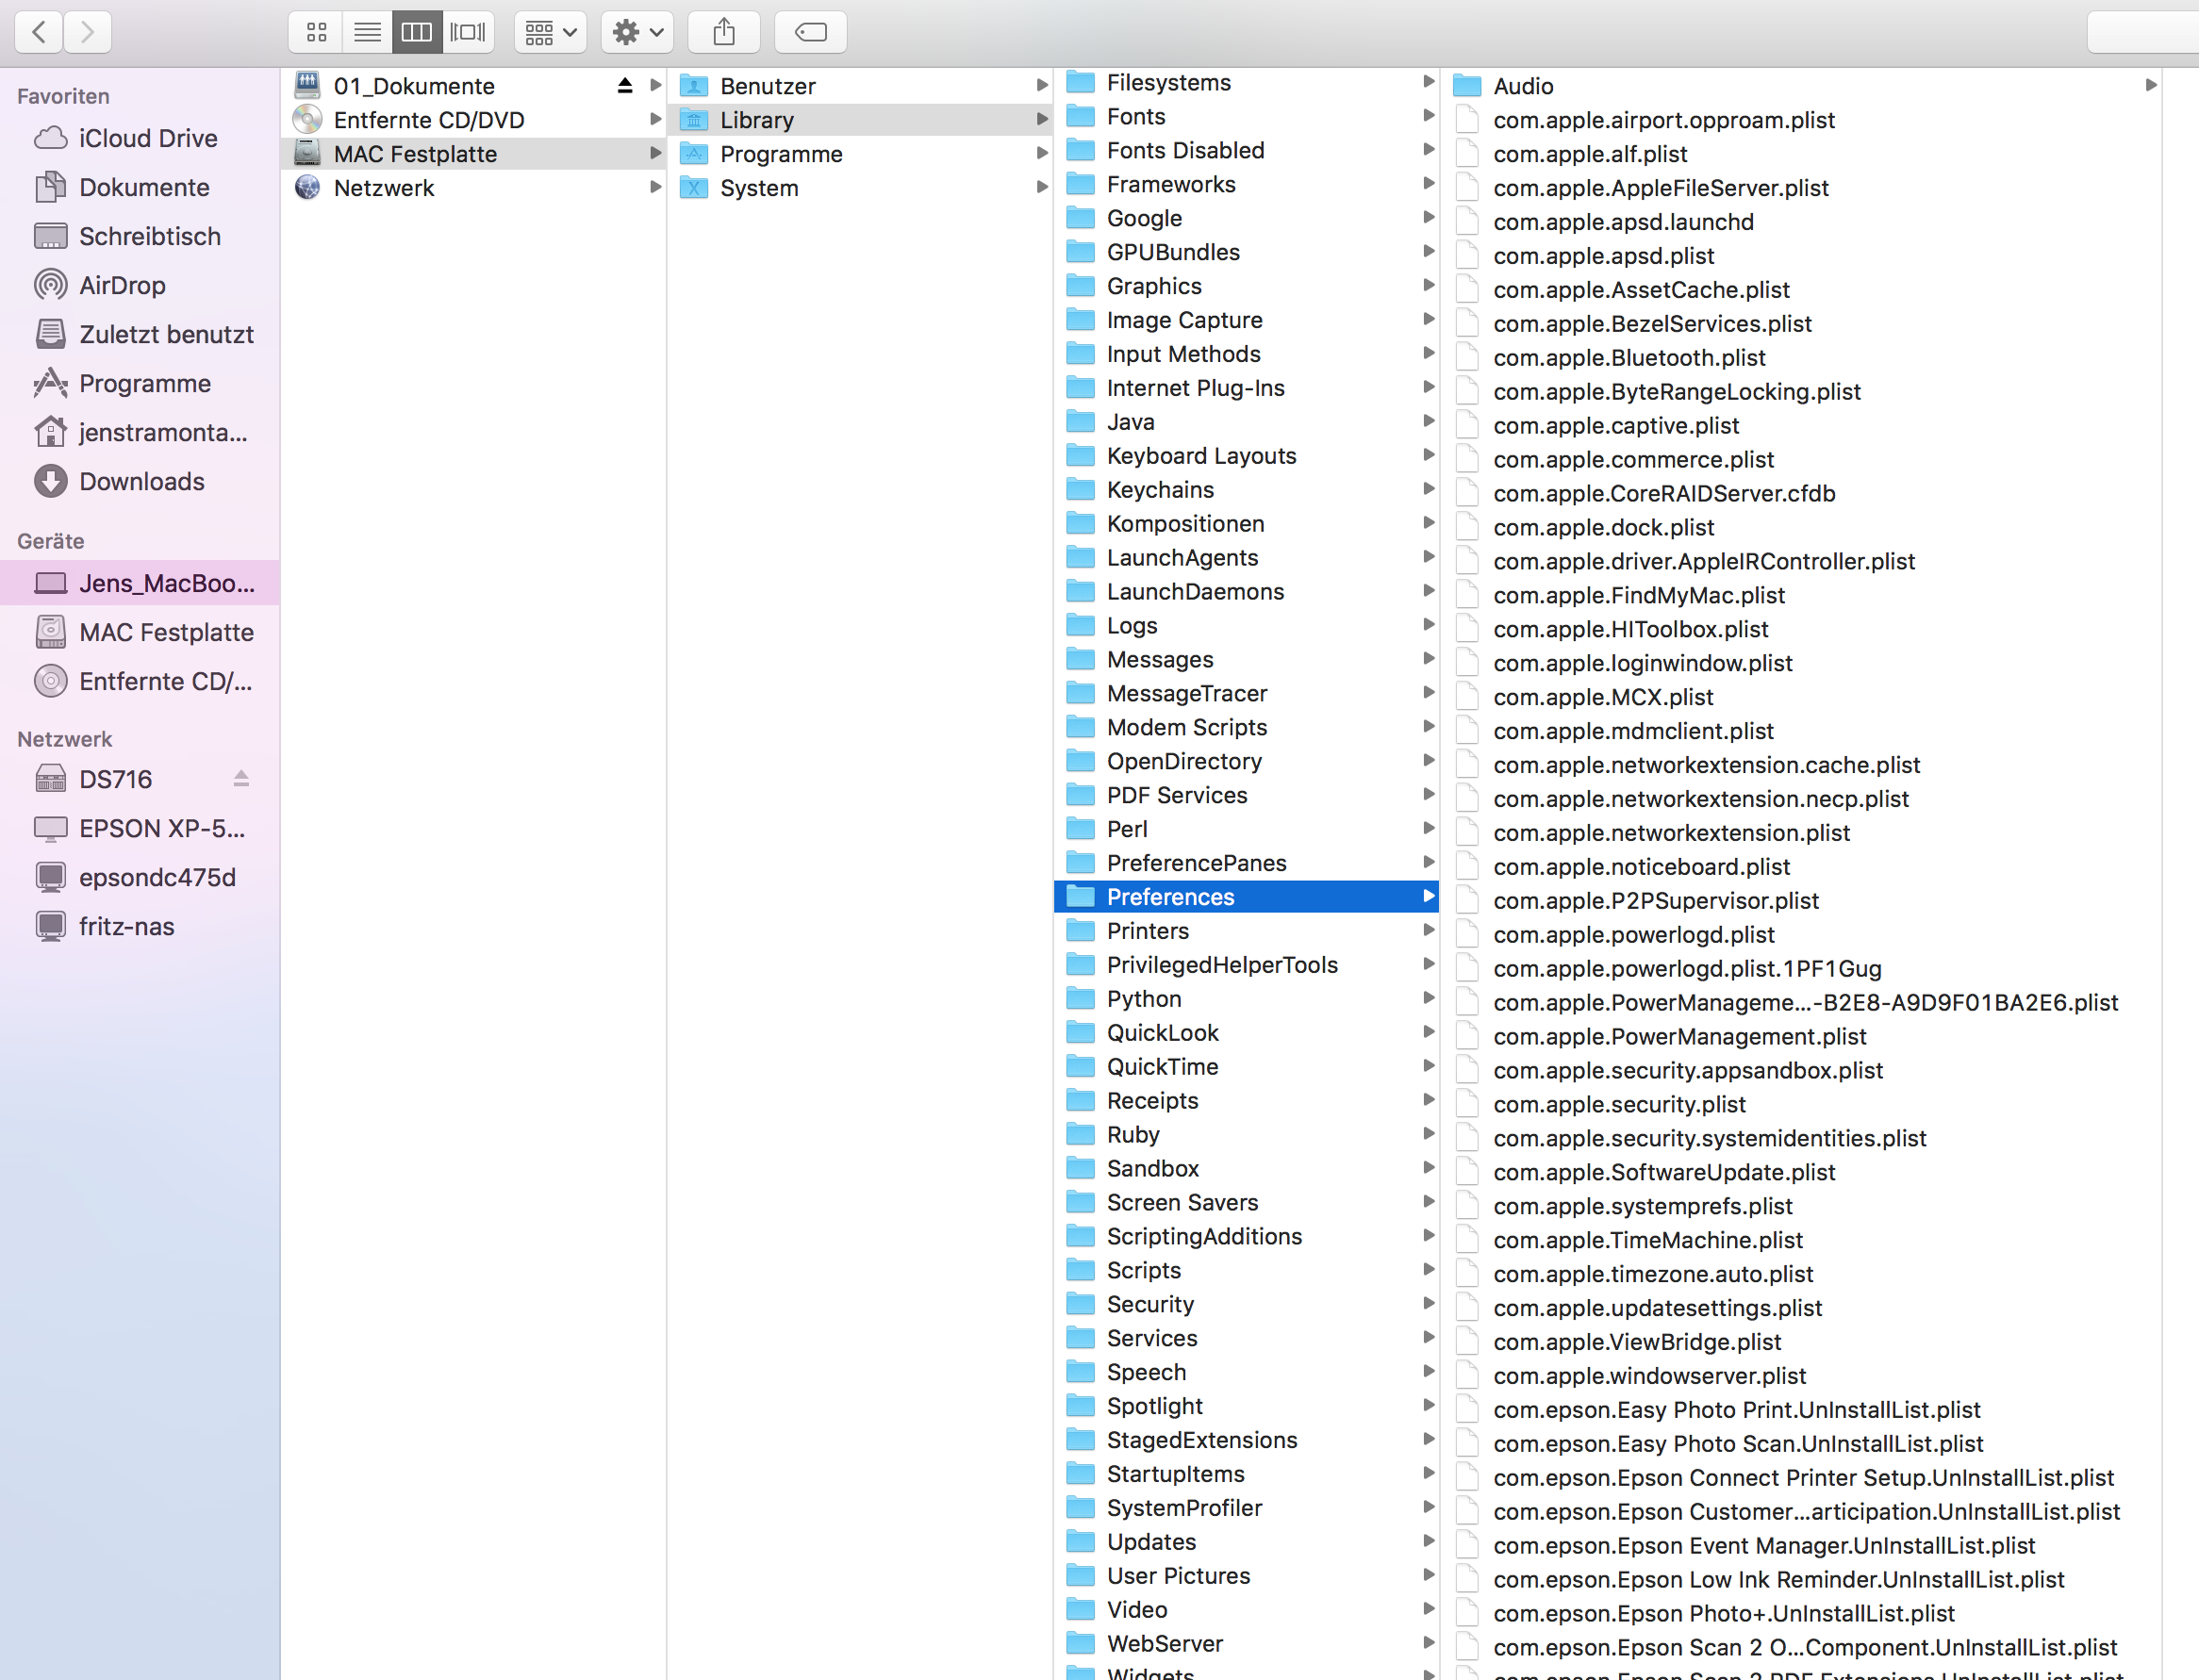This screenshot has width=2199, height=1680.
Task: Select Downloads in Favoriten sidebar
Action: click(141, 481)
